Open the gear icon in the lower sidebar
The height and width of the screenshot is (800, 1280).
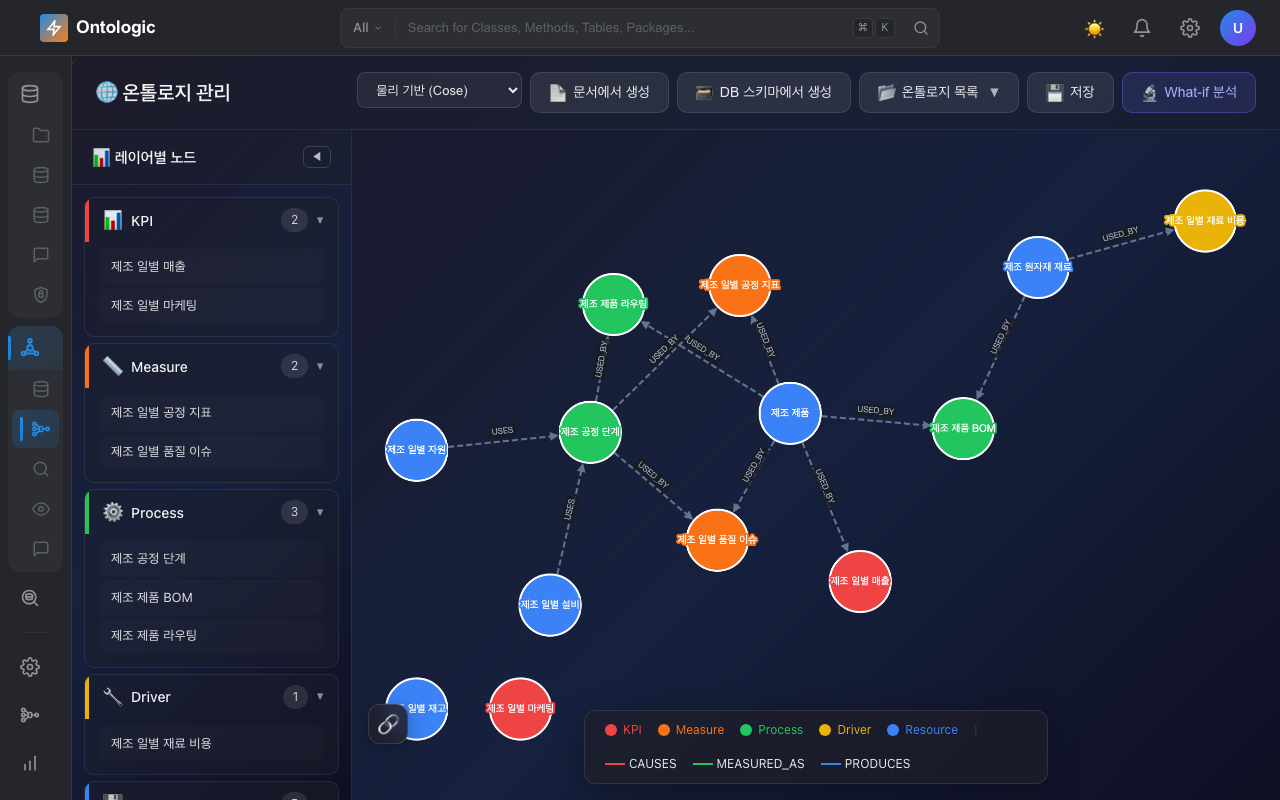[30, 667]
